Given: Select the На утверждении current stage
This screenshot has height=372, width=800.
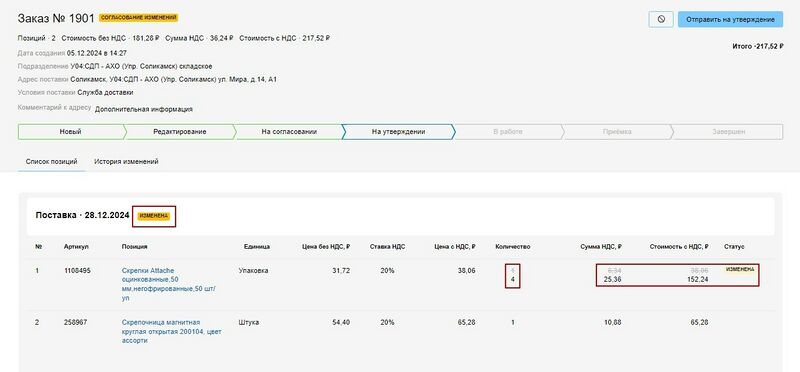Looking at the screenshot, I should [x=398, y=132].
